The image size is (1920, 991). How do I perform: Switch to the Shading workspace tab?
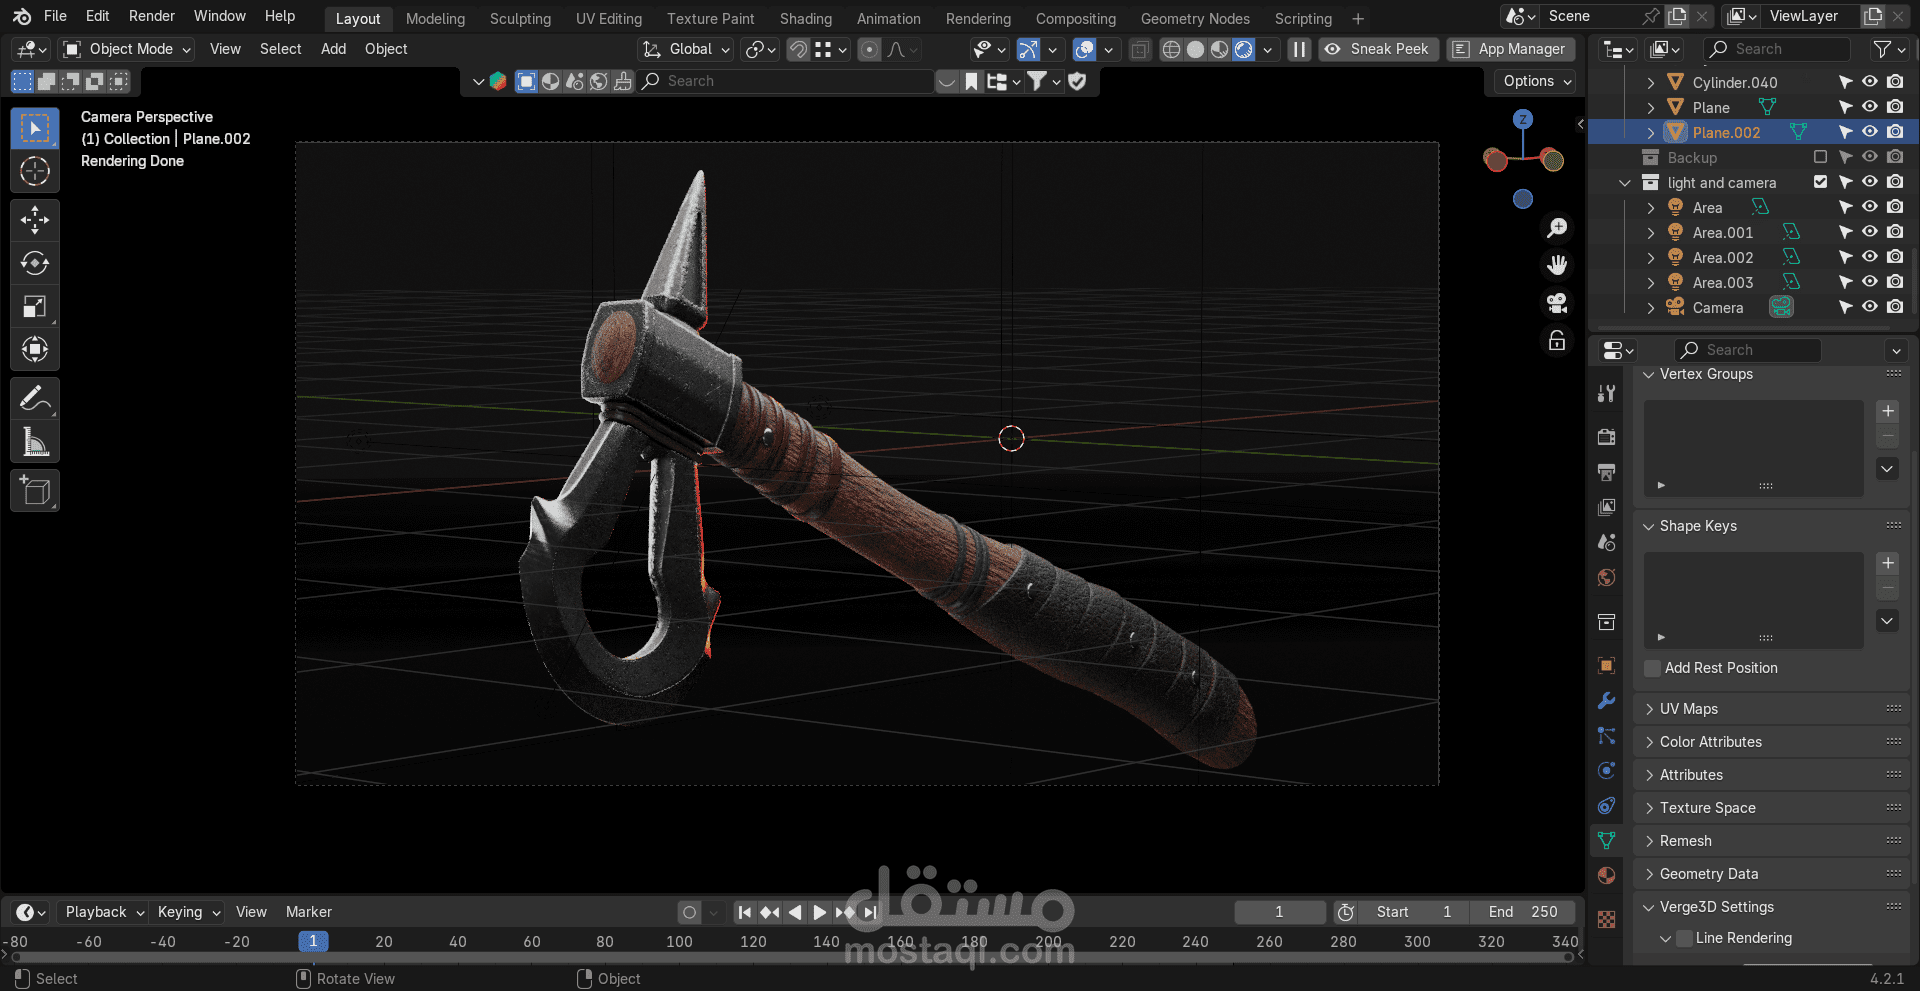806,19
